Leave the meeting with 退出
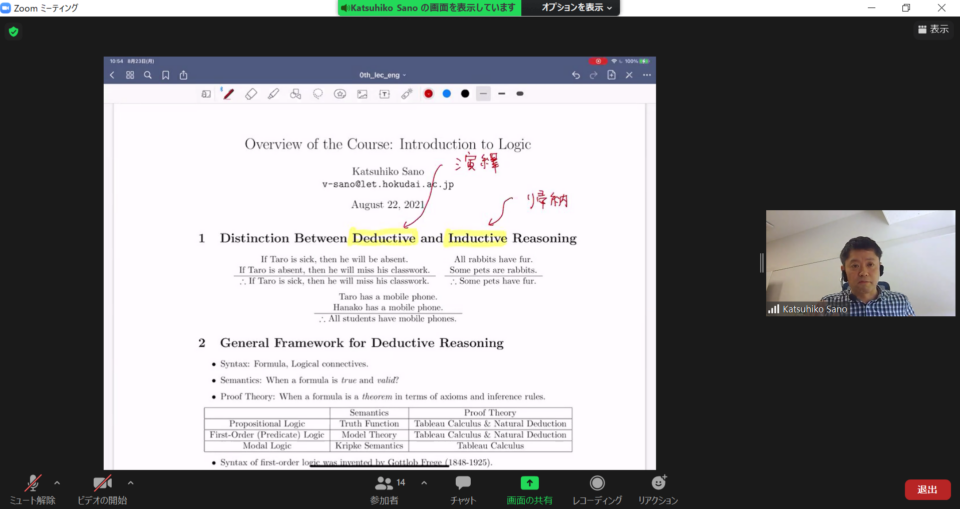Screen dimensions: 960x509 (x=928, y=489)
